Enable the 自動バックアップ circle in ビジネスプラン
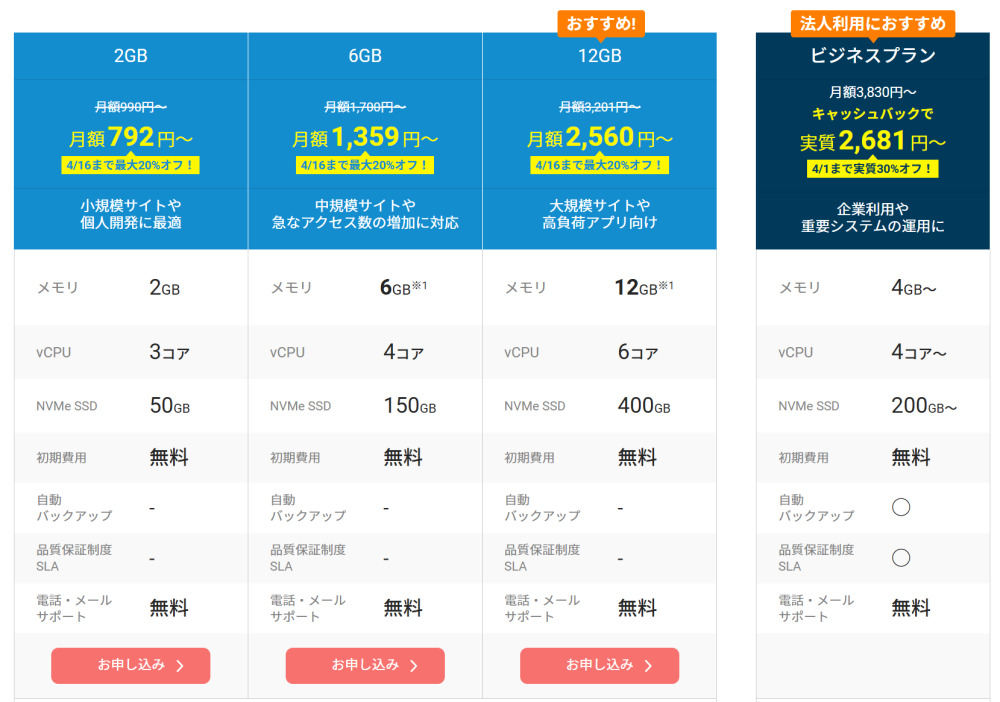Image resolution: width=1000 pixels, height=702 pixels. [x=901, y=506]
